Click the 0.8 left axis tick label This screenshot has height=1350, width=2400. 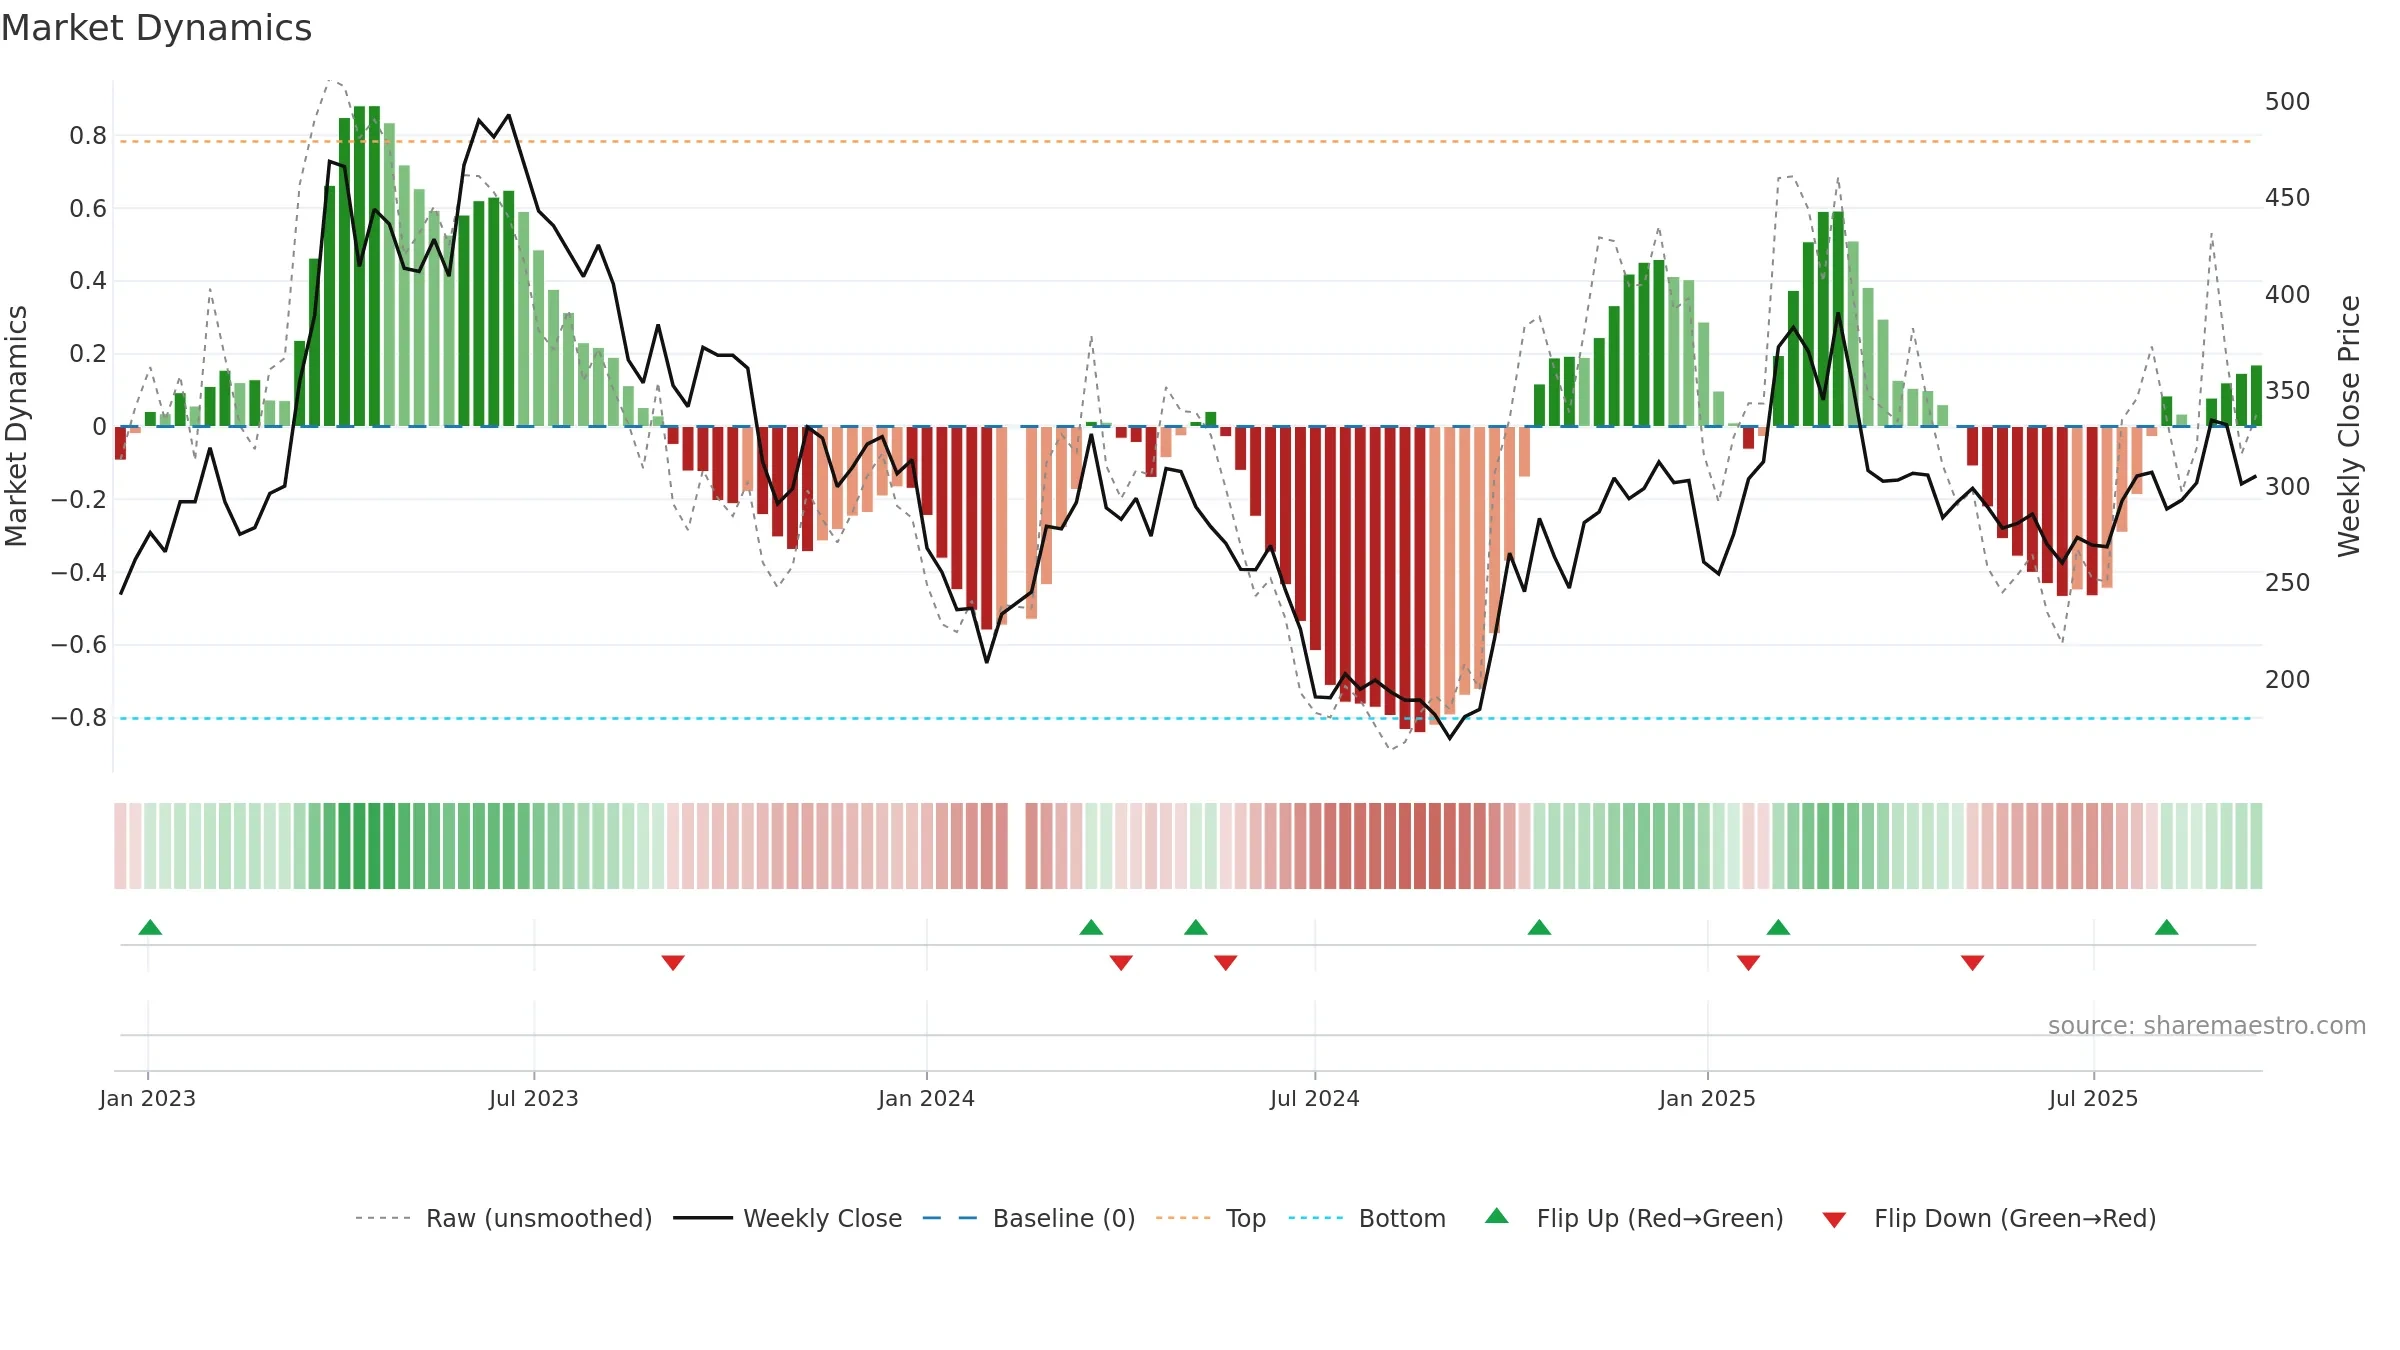88,136
